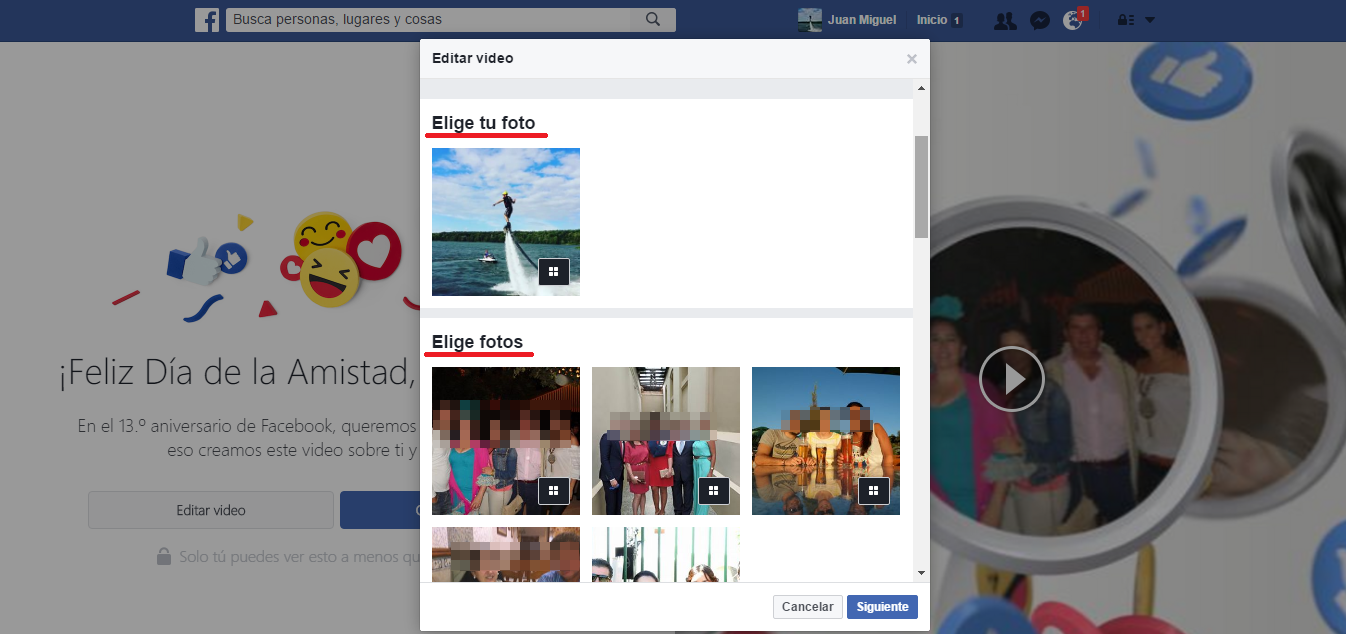Screen dimensions: 1346x634
Task: Click the Facebook logo icon
Action: point(207,20)
